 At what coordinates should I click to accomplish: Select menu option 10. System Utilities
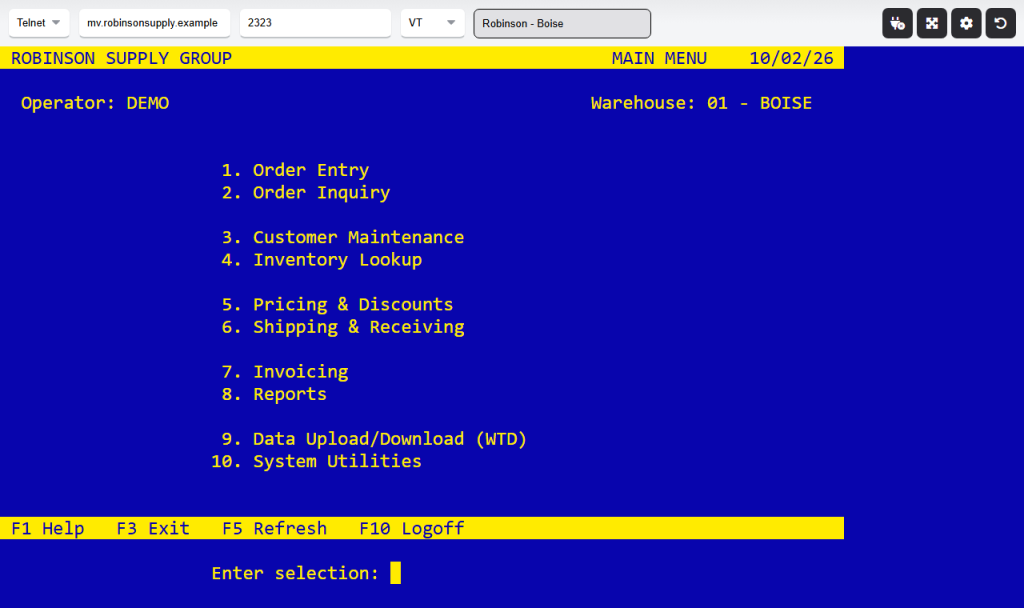(x=317, y=462)
